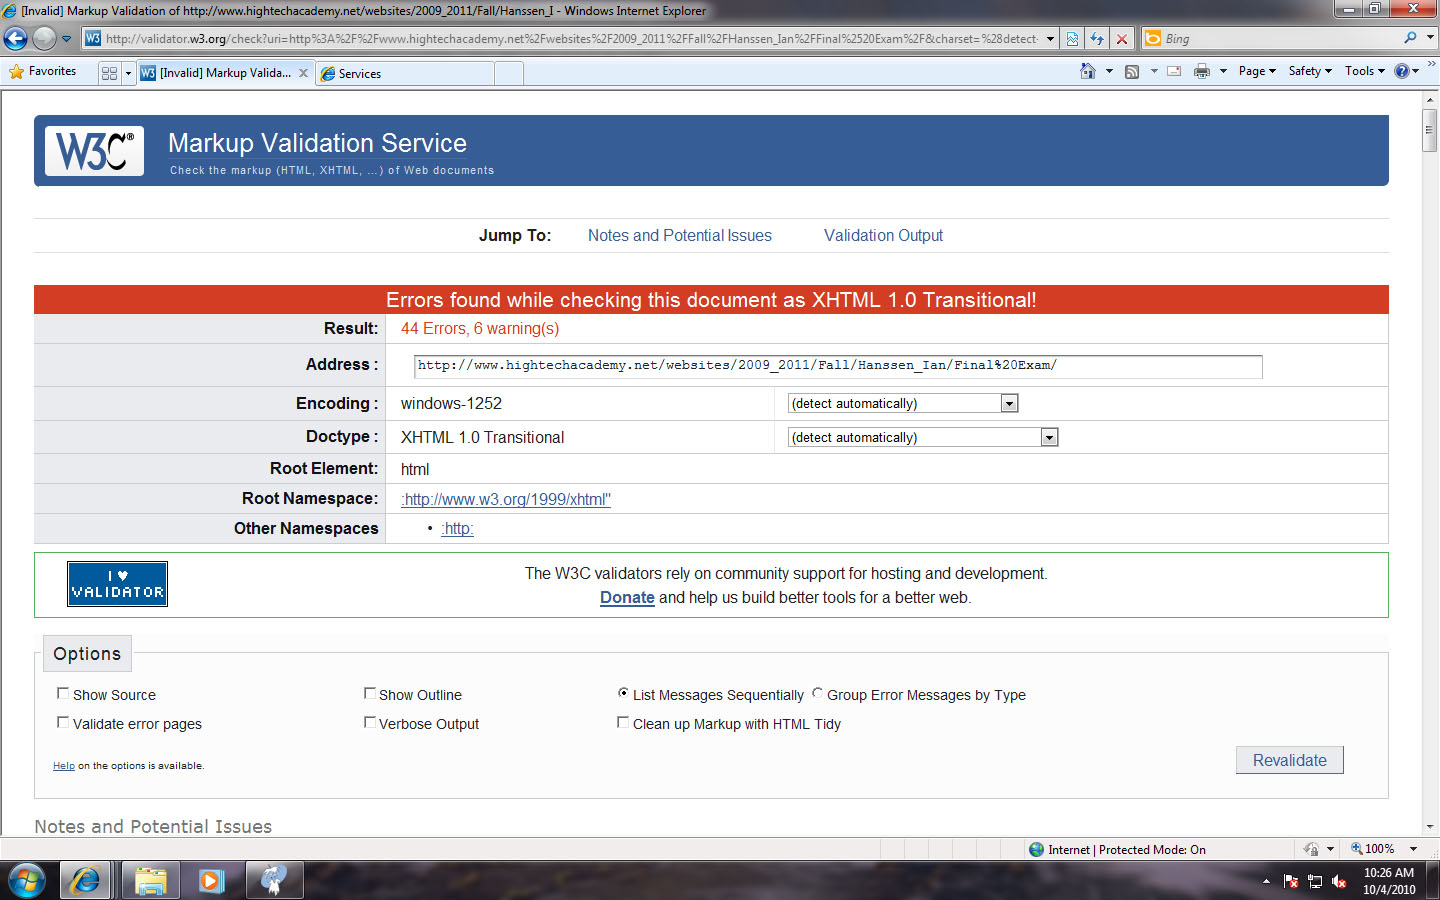The image size is (1440, 900).
Task: Open the Tools menu
Action: (x=1364, y=71)
